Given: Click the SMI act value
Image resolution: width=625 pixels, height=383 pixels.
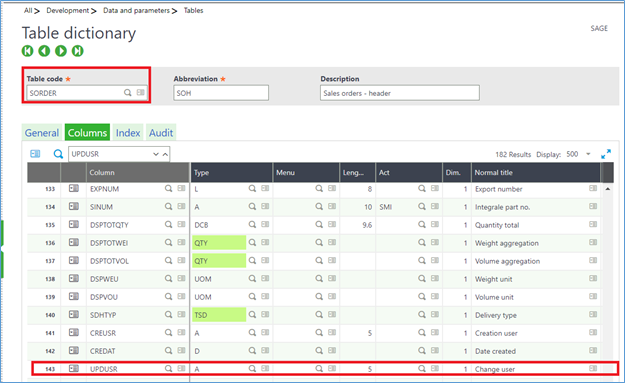Looking at the screenshot, I should [x=385, y=207].
